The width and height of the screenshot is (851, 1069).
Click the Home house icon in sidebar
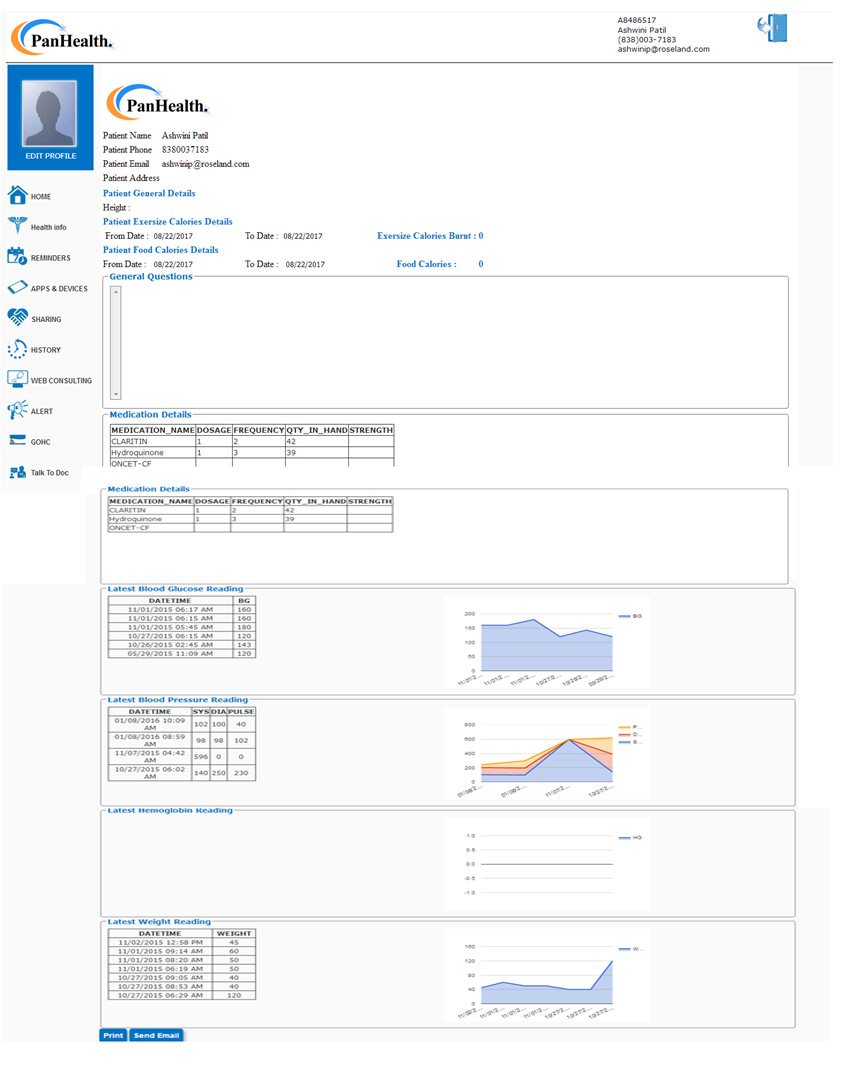pos(17,195)
